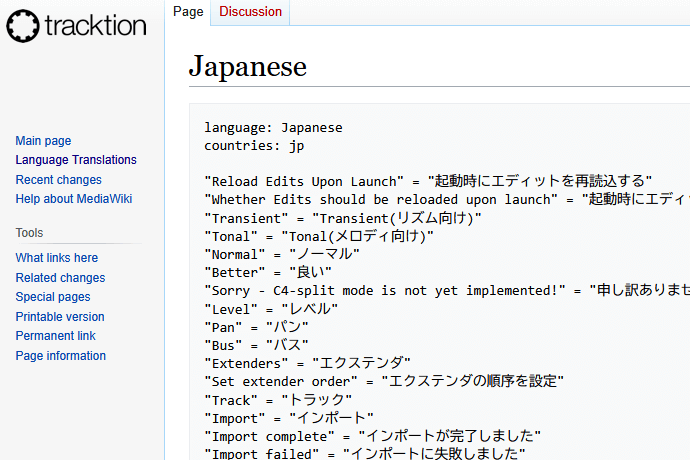Click the "Import complete" translation line
Viewport: 690px width, 460px height.
pos(372,436)
